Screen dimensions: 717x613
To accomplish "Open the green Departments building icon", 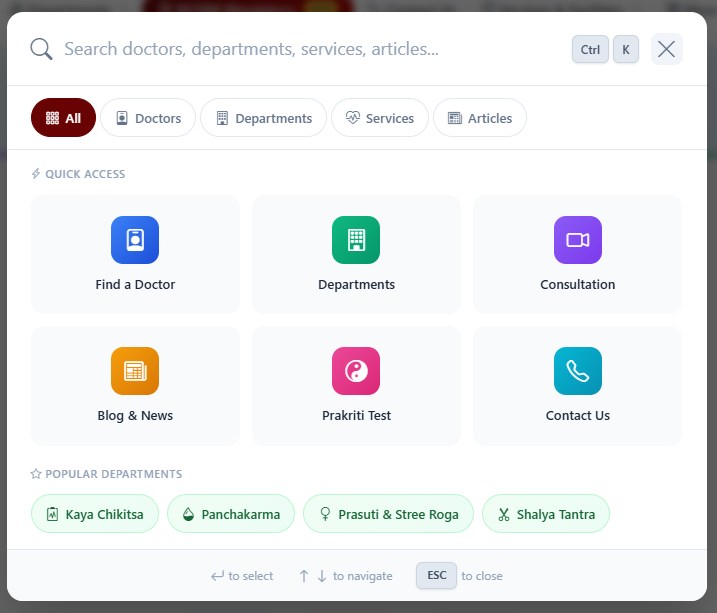I will pos(356,240).
